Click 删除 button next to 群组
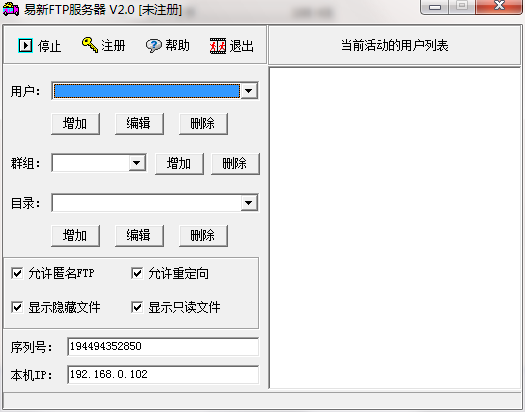This screenshot has height=412, width=525. (x=235, y=164)
